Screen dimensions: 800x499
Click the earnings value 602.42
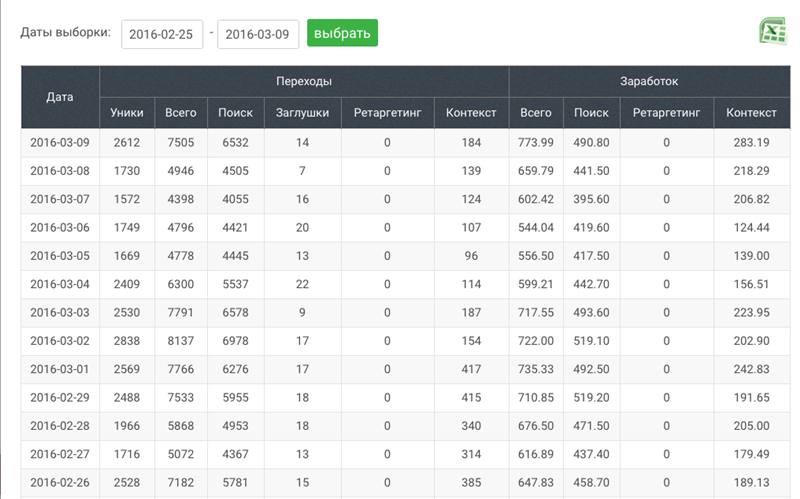pyautogui.click(x=536, y=199)
